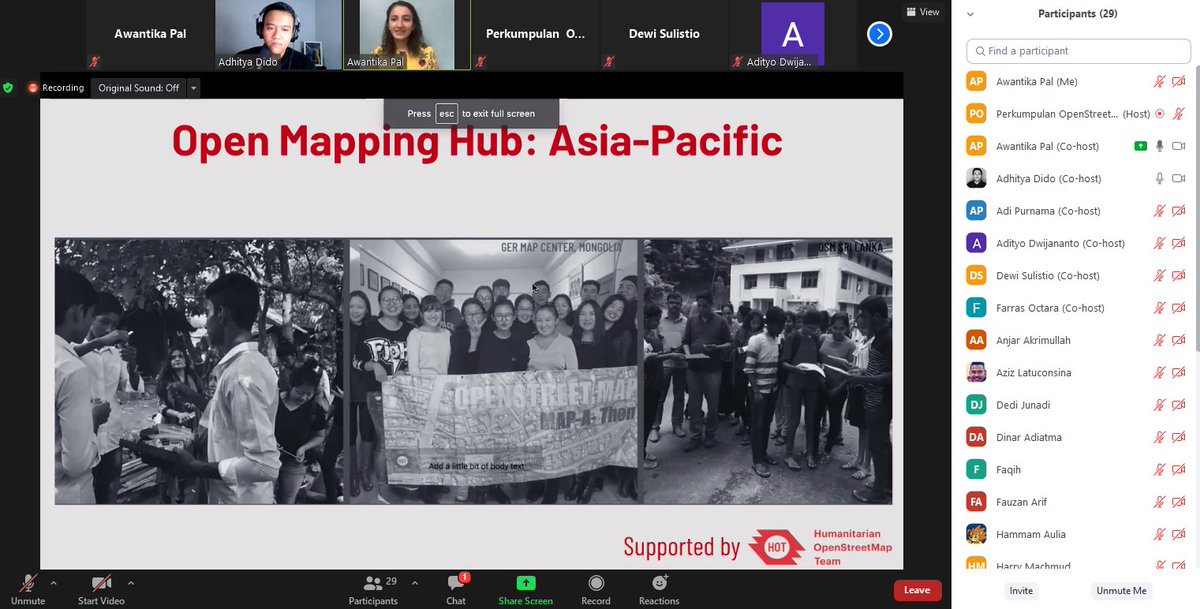Viewport: 1200px width, 609px height.
Task: Select participant Anjar Akrimullah
Action: pyautogui.click(x=1076, y=340)
